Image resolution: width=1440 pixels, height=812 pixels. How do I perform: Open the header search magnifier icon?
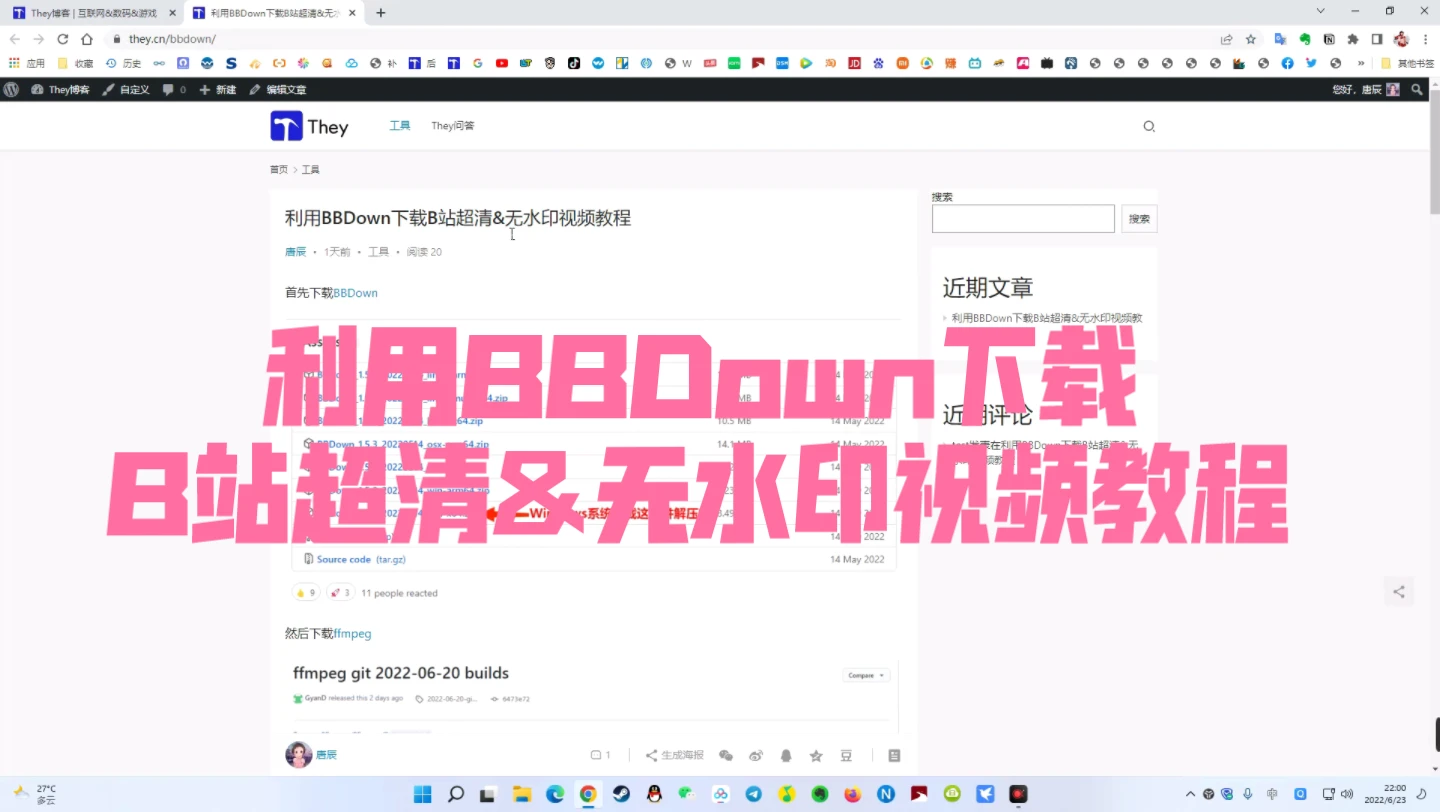tap(1148, 126)
